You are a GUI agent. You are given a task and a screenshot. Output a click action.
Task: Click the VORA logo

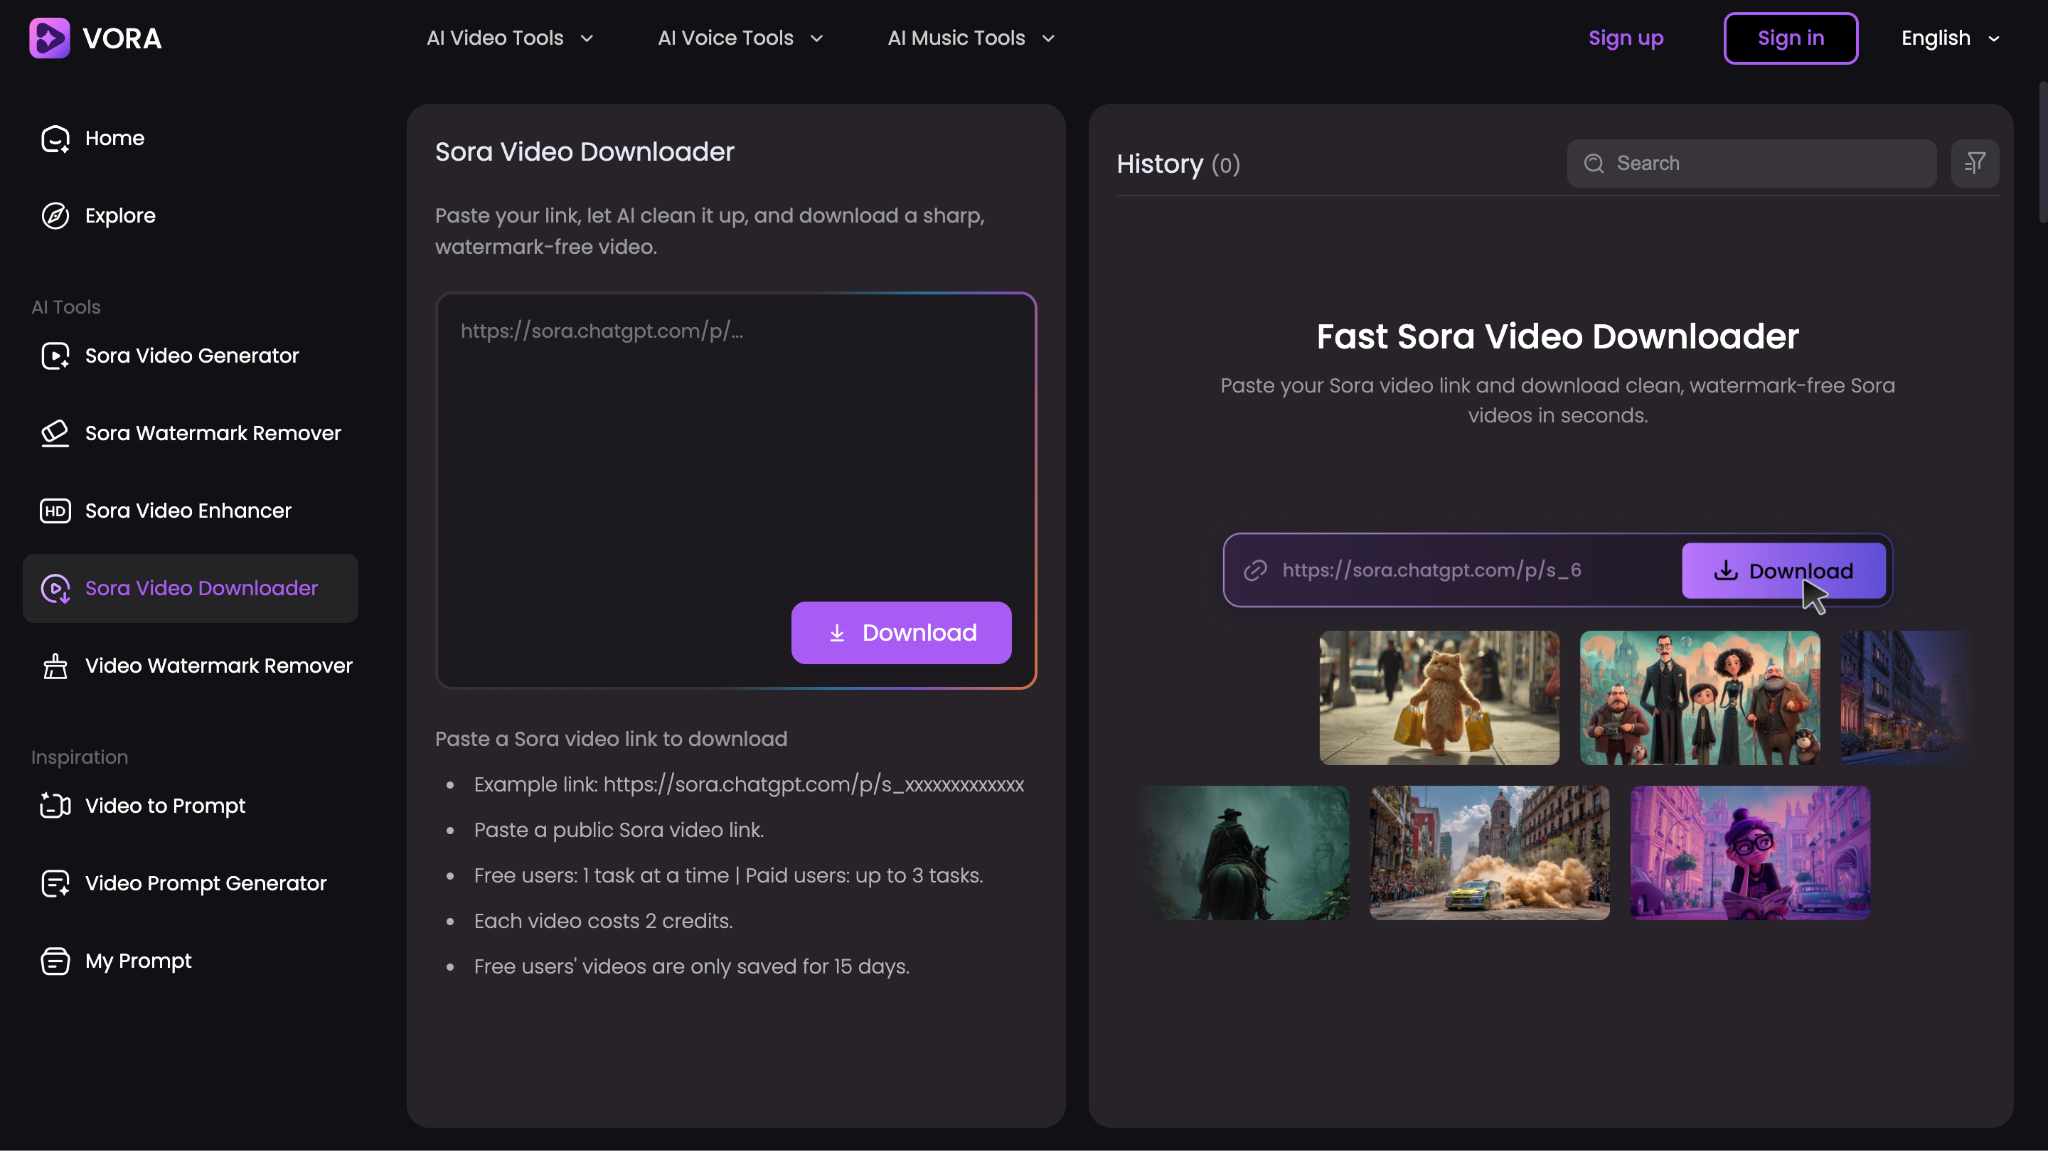[95, 38]
